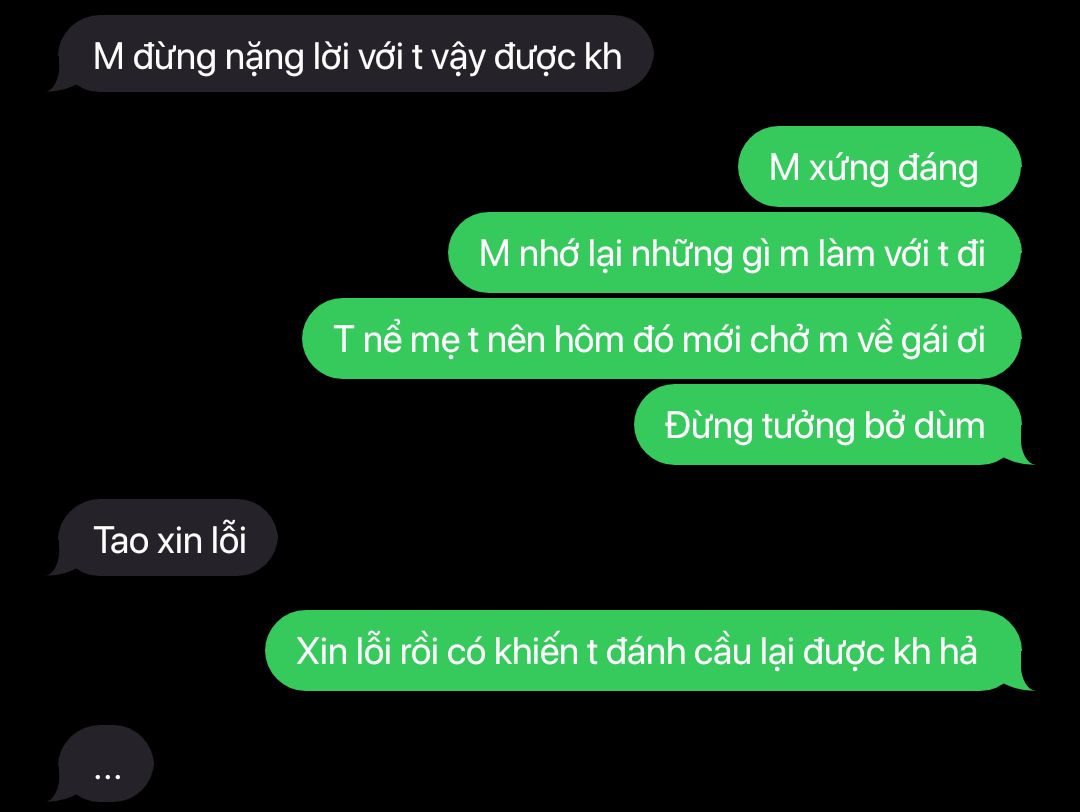Image resolution: width=1080 pixels, height=812 pixels.
Task: Select the bubble starting "T nể mẹ t nên"
Action: (x=661, y=339)
